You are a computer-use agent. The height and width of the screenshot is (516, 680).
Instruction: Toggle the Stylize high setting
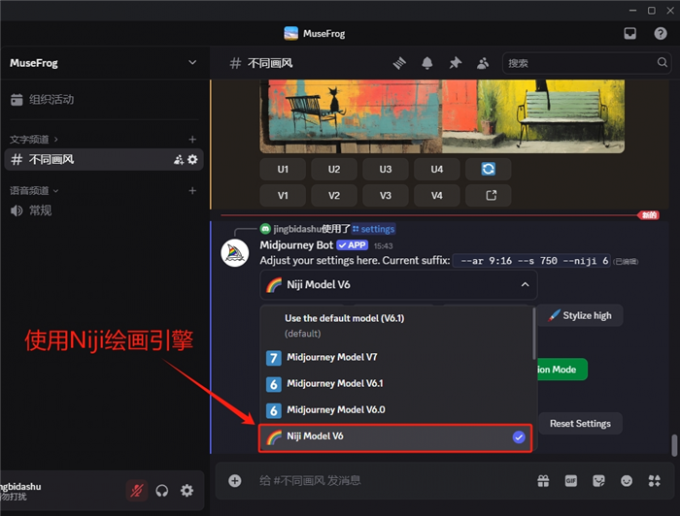pyautogui.click(x=580, y=315)
